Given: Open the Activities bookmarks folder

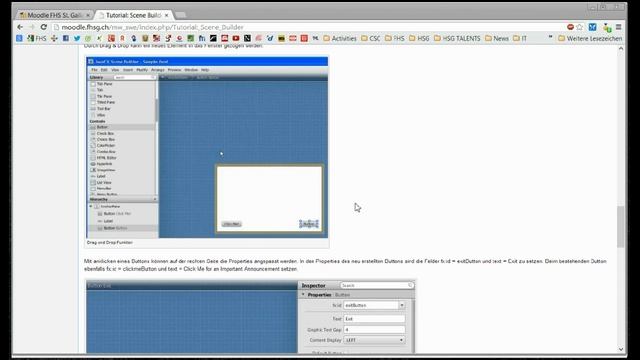Looking at the screenshot, I should 340,38.
